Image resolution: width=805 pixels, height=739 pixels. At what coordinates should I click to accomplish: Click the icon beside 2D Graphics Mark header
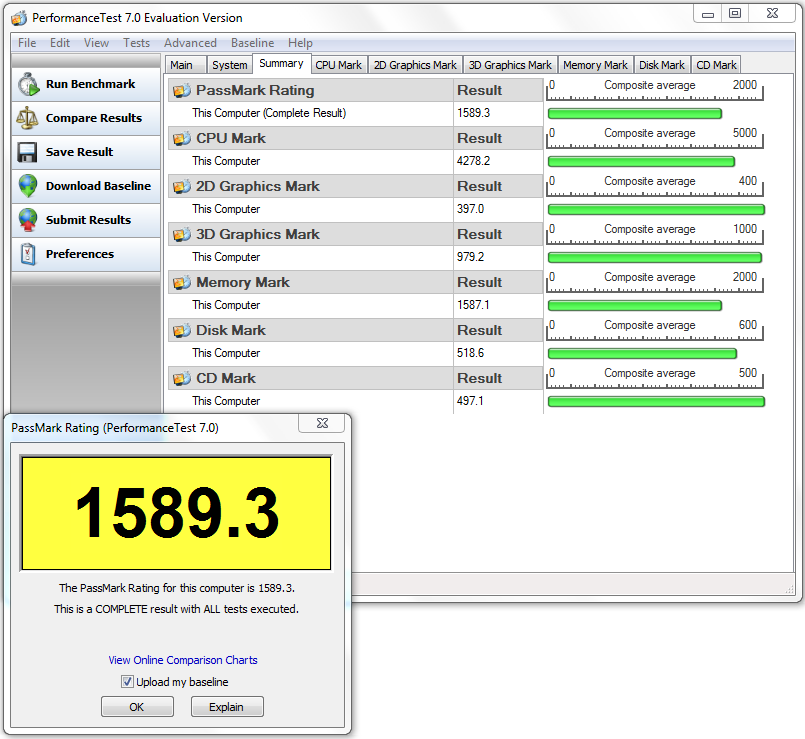(181, 187)
